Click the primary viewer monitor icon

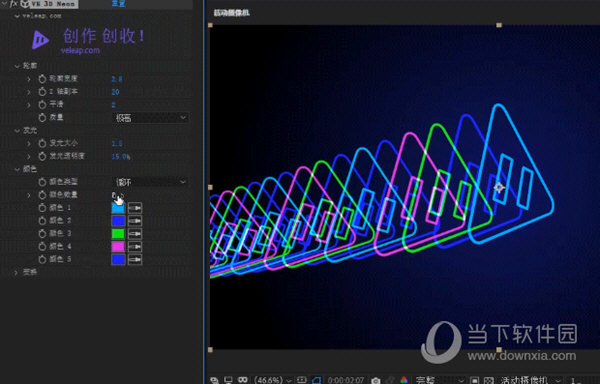[228, 380]
